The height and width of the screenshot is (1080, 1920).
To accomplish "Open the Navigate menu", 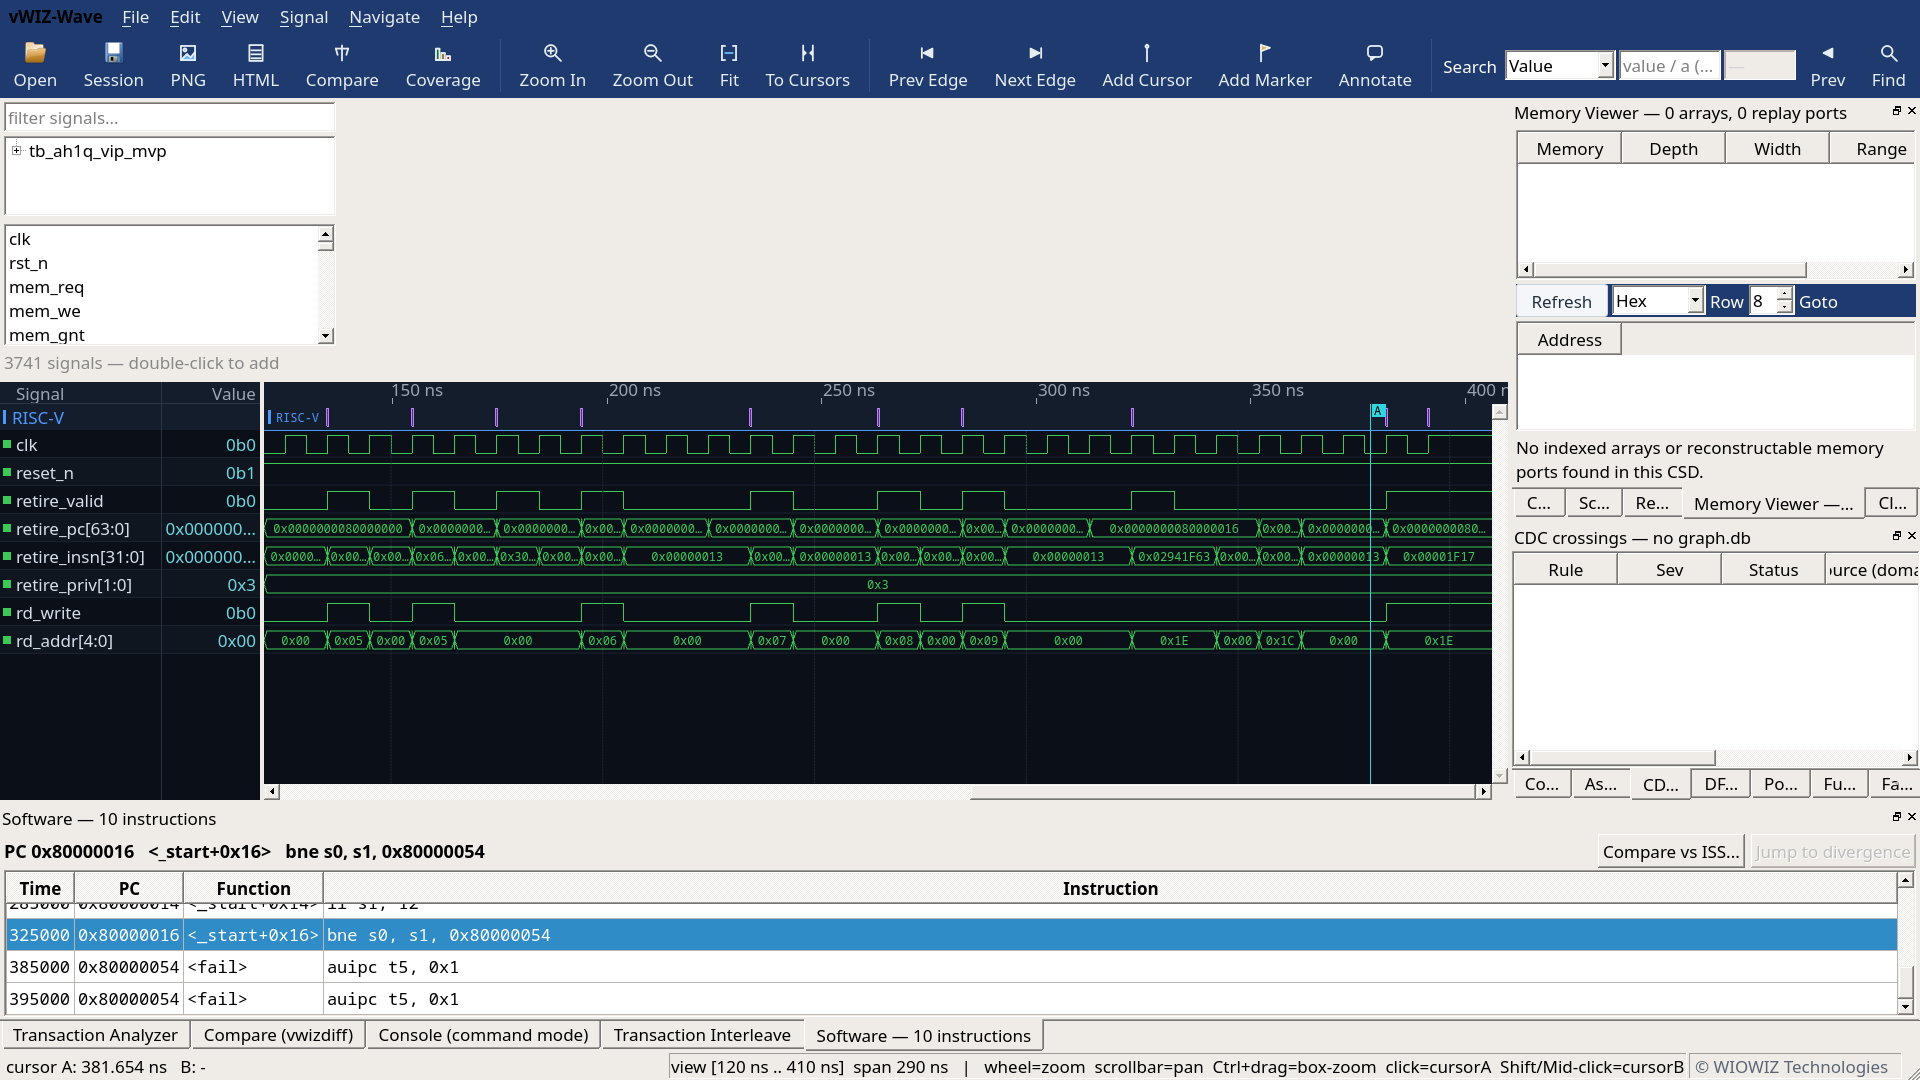I will tap(384, 17).
